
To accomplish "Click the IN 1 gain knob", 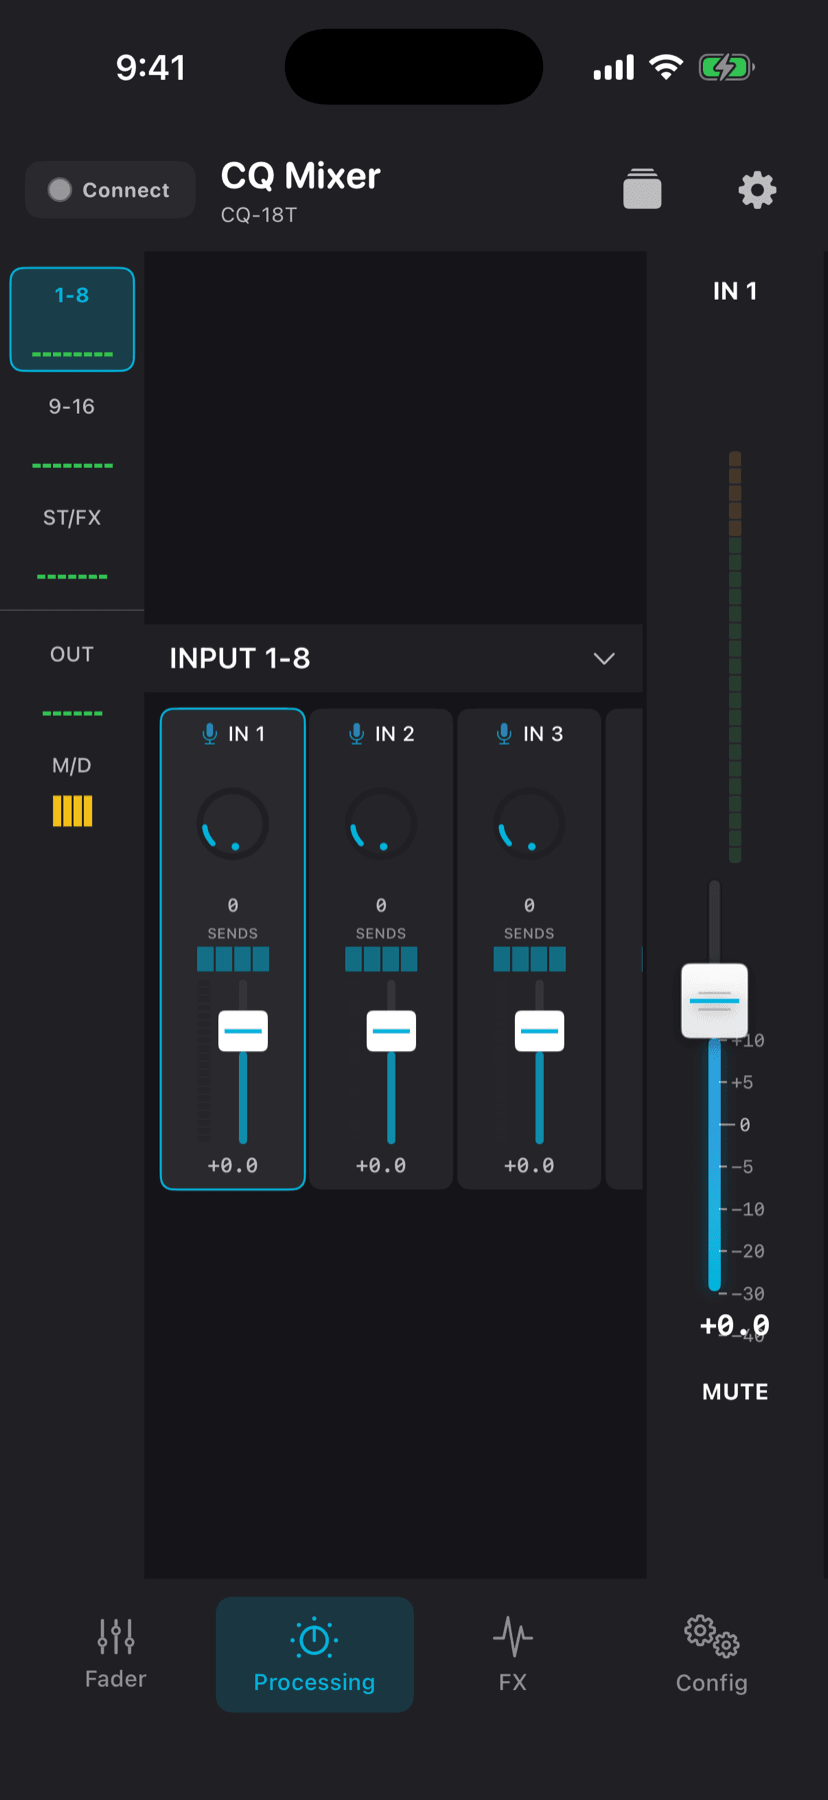I will 233,824.
